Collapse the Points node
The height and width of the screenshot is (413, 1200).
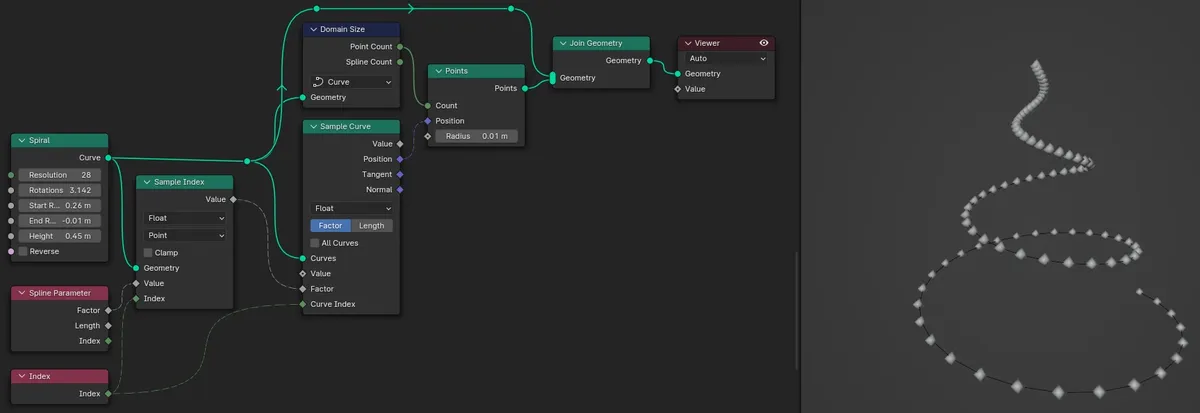pyautogui.click(x=438, y=71)
